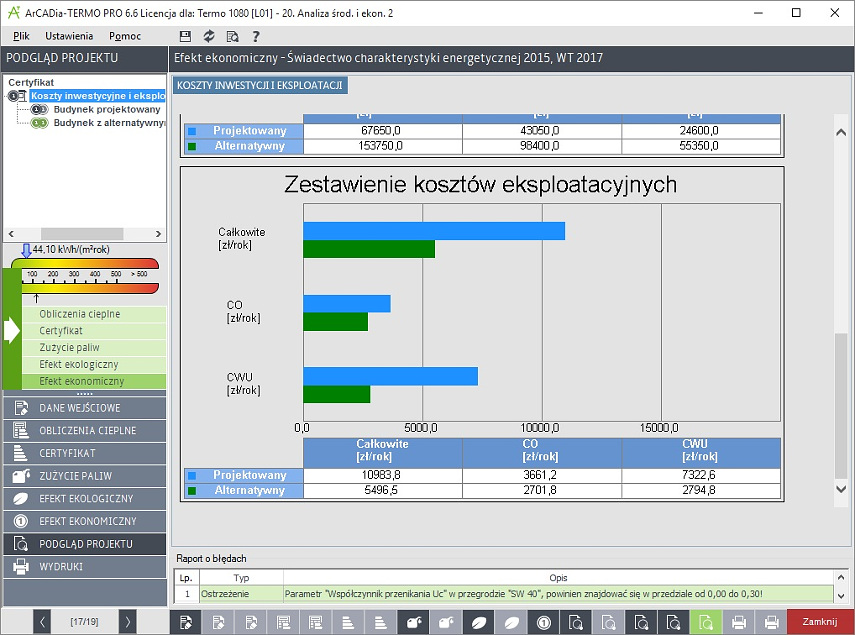Click the dark document-edit icon starting bottom toolbar

tap(186, 622)
